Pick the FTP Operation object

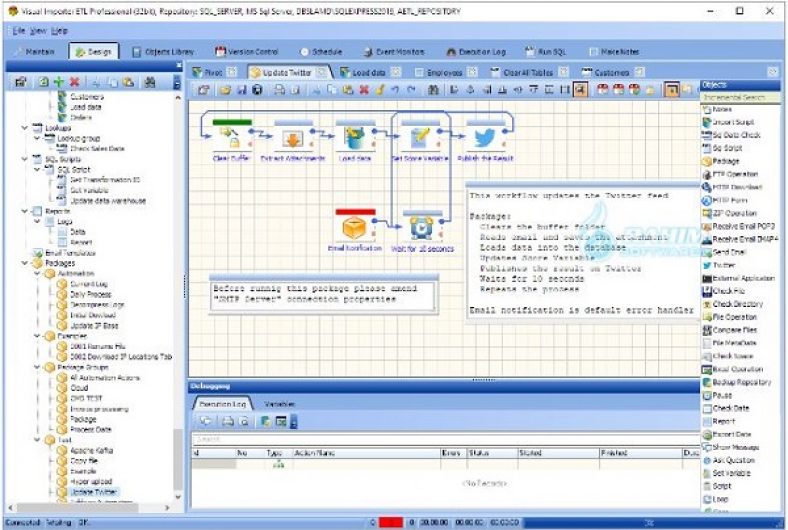tap(730, 174)
